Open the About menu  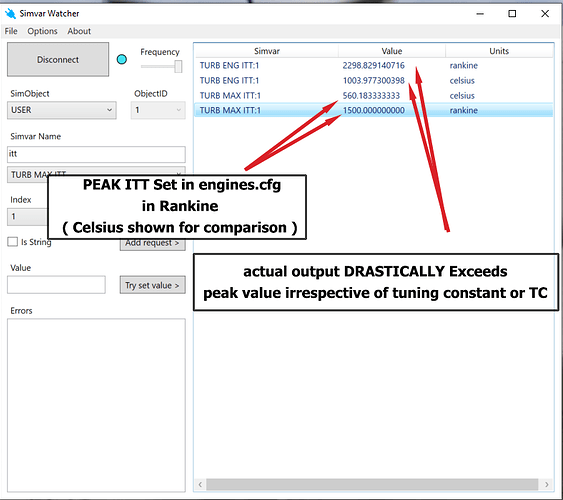79,31
